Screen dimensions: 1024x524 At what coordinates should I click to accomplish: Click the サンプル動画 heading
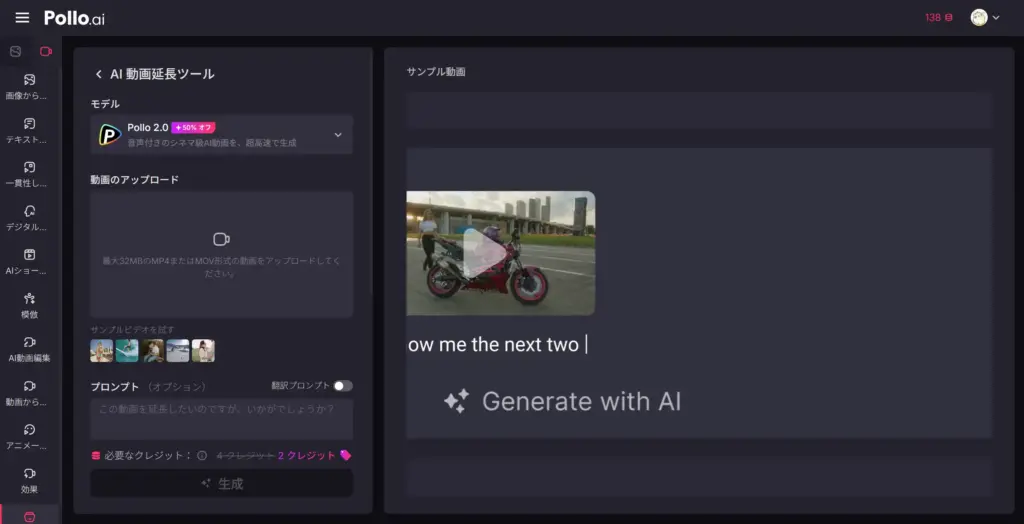click(x=436, y=72)
